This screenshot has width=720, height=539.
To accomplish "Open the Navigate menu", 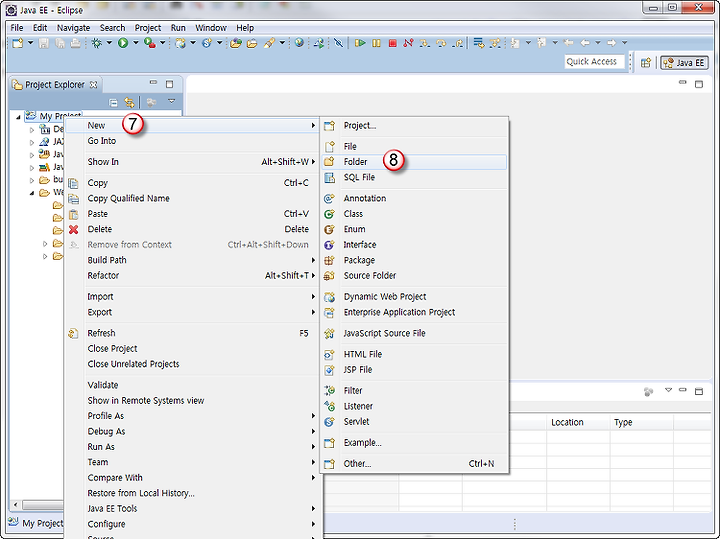I will pos(73,28).
